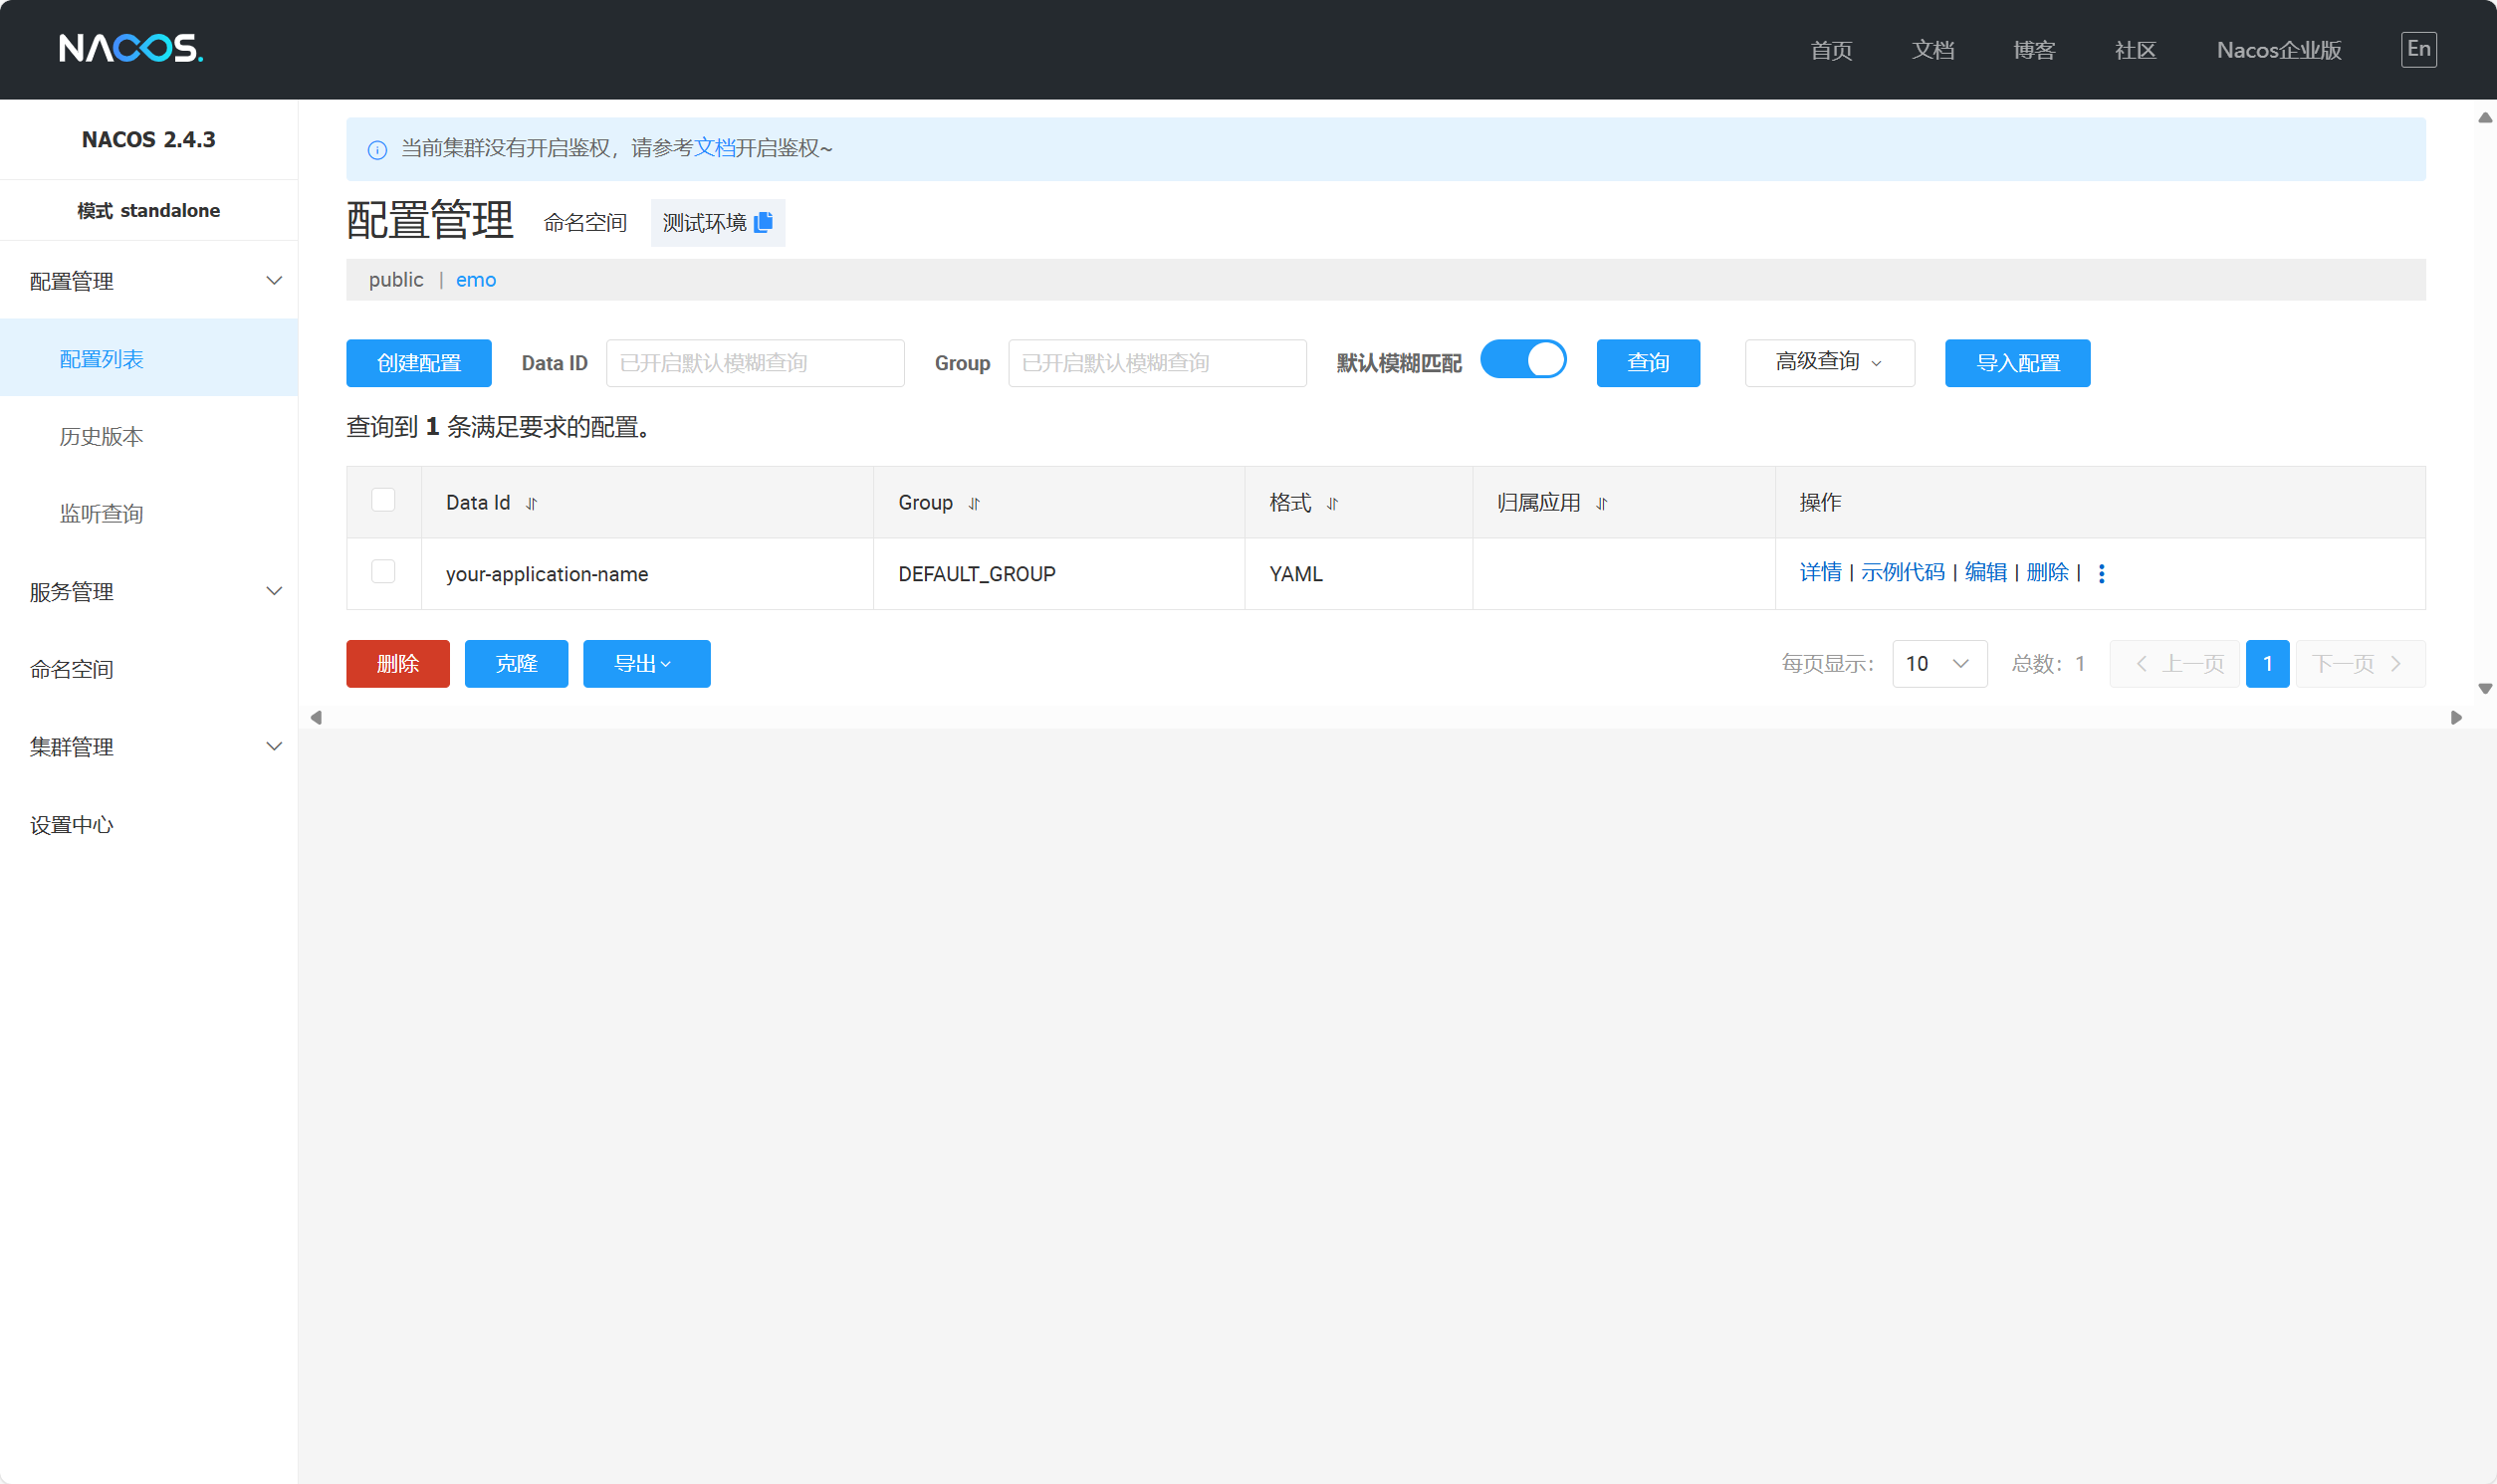Sort by 归属应用 column icon
This screenshot has height=1484, width=2497.
(x=1601, y=504)
